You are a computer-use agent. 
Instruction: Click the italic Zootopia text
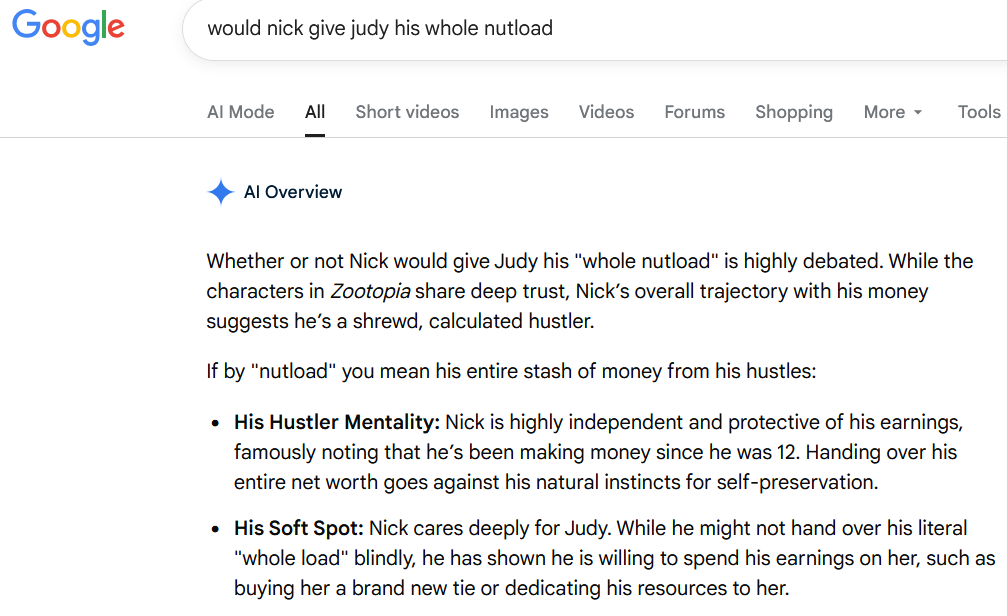click(x=370, y=291)
